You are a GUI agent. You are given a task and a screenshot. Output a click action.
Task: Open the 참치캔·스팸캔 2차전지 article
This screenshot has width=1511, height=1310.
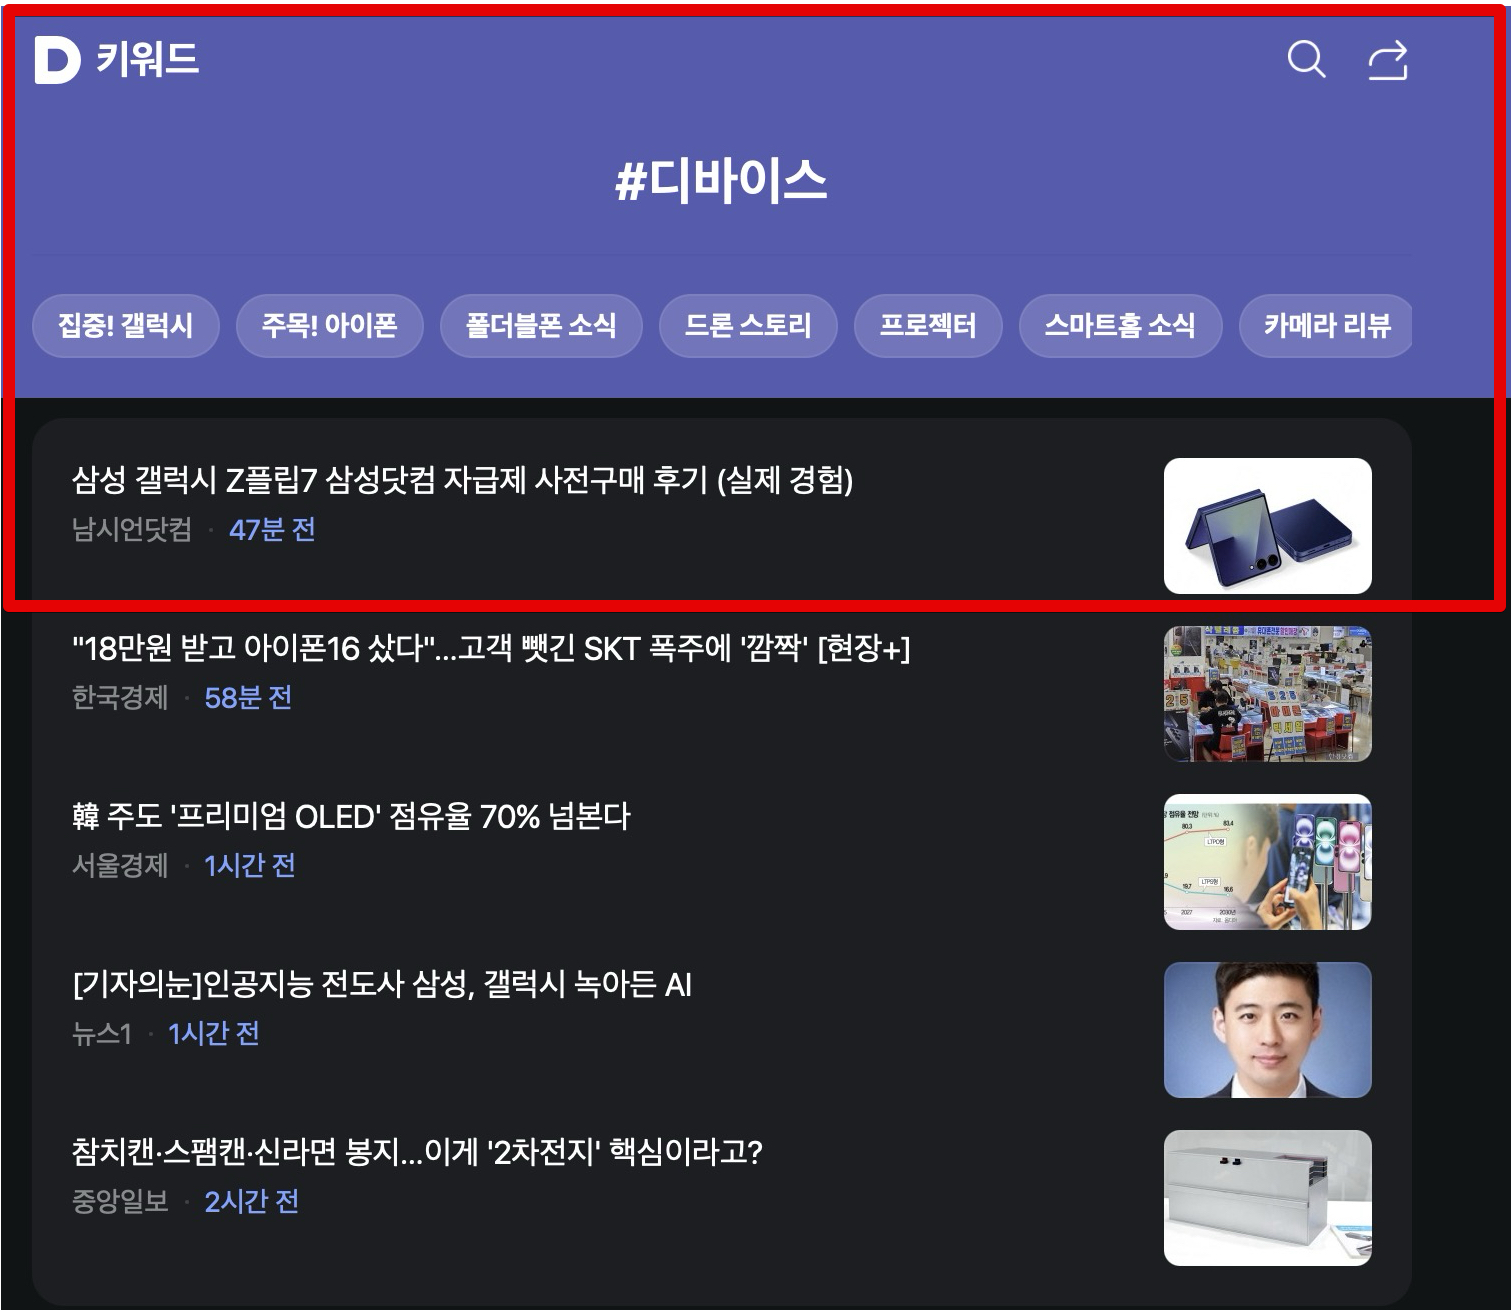417,1153
